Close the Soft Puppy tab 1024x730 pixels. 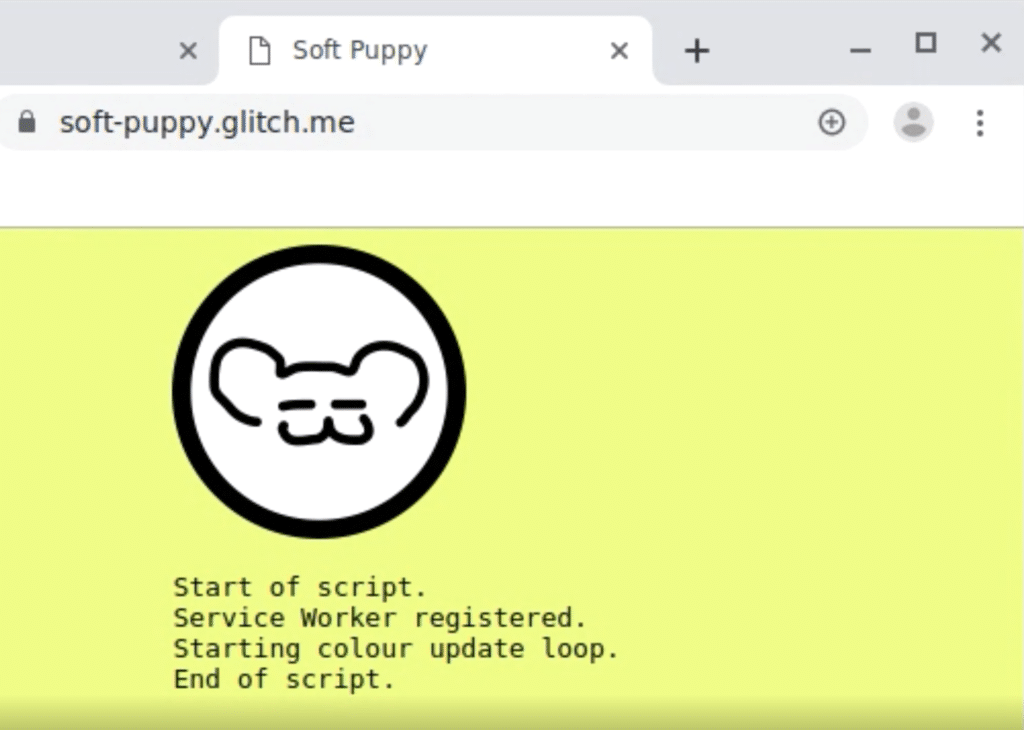620,51
